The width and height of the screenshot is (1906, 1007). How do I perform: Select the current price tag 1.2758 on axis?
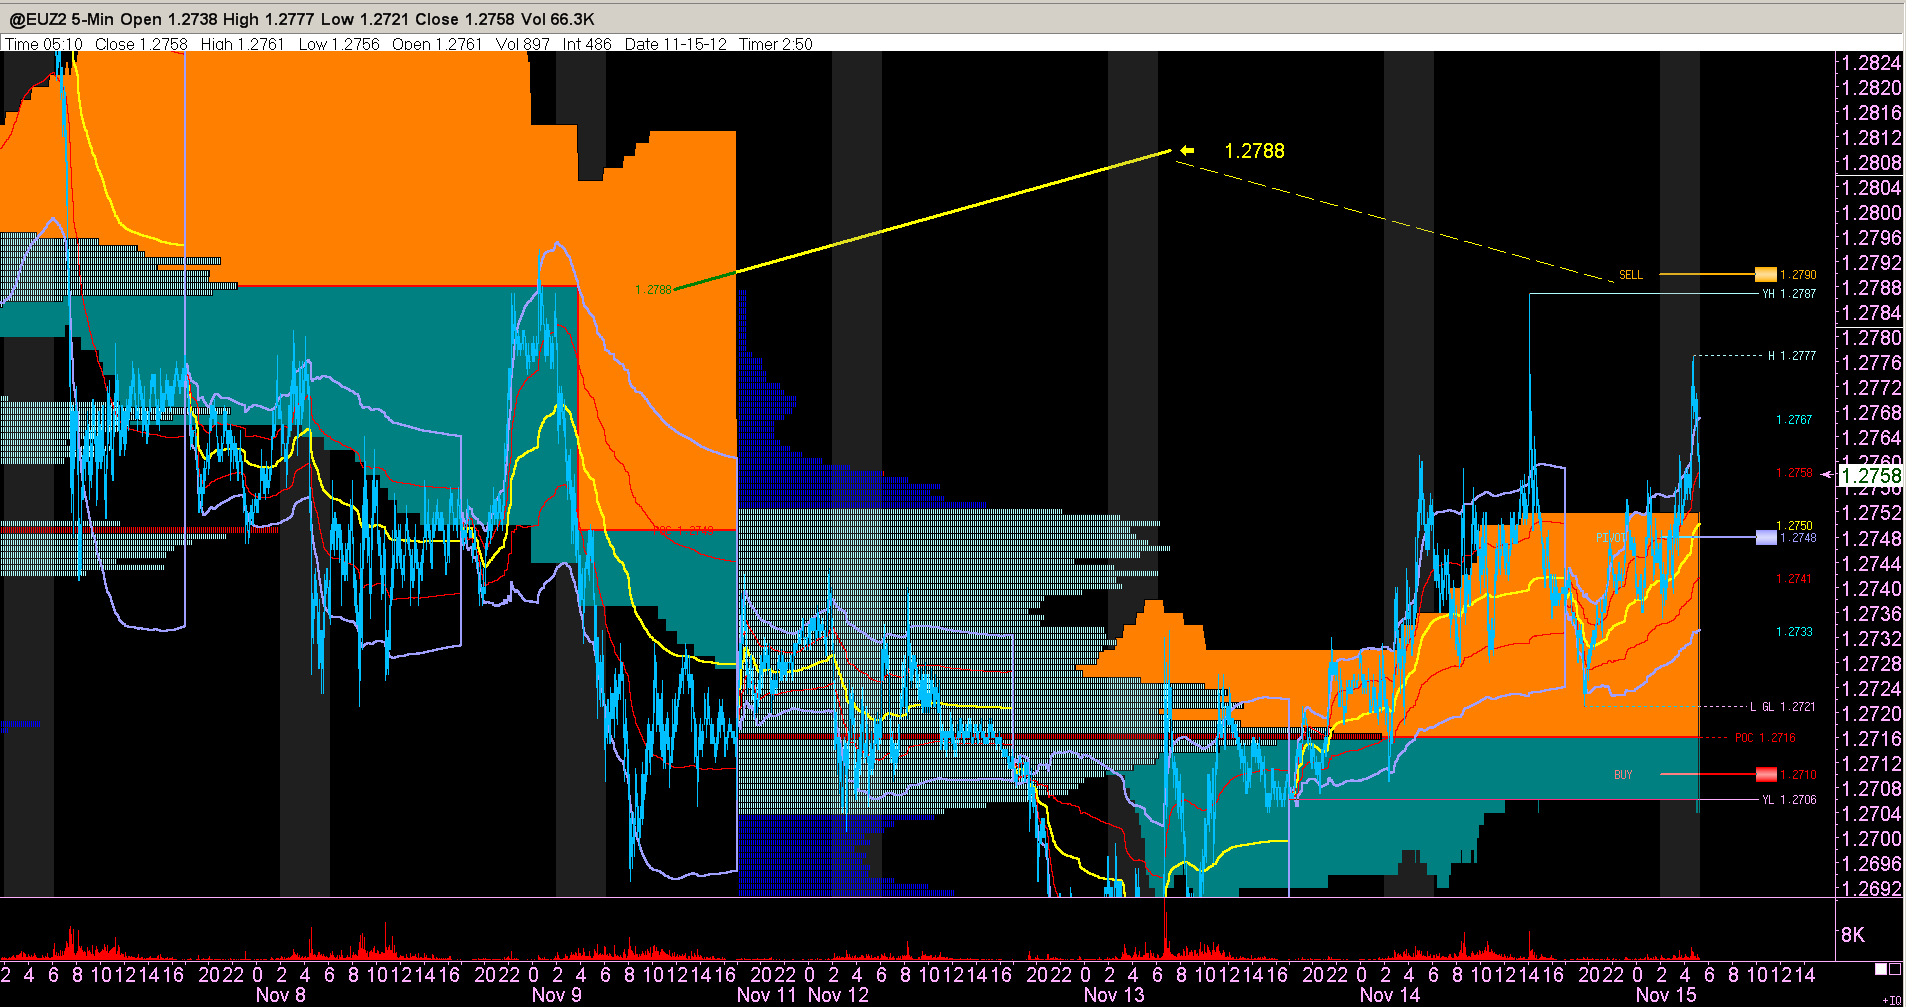click(1871, 476)
